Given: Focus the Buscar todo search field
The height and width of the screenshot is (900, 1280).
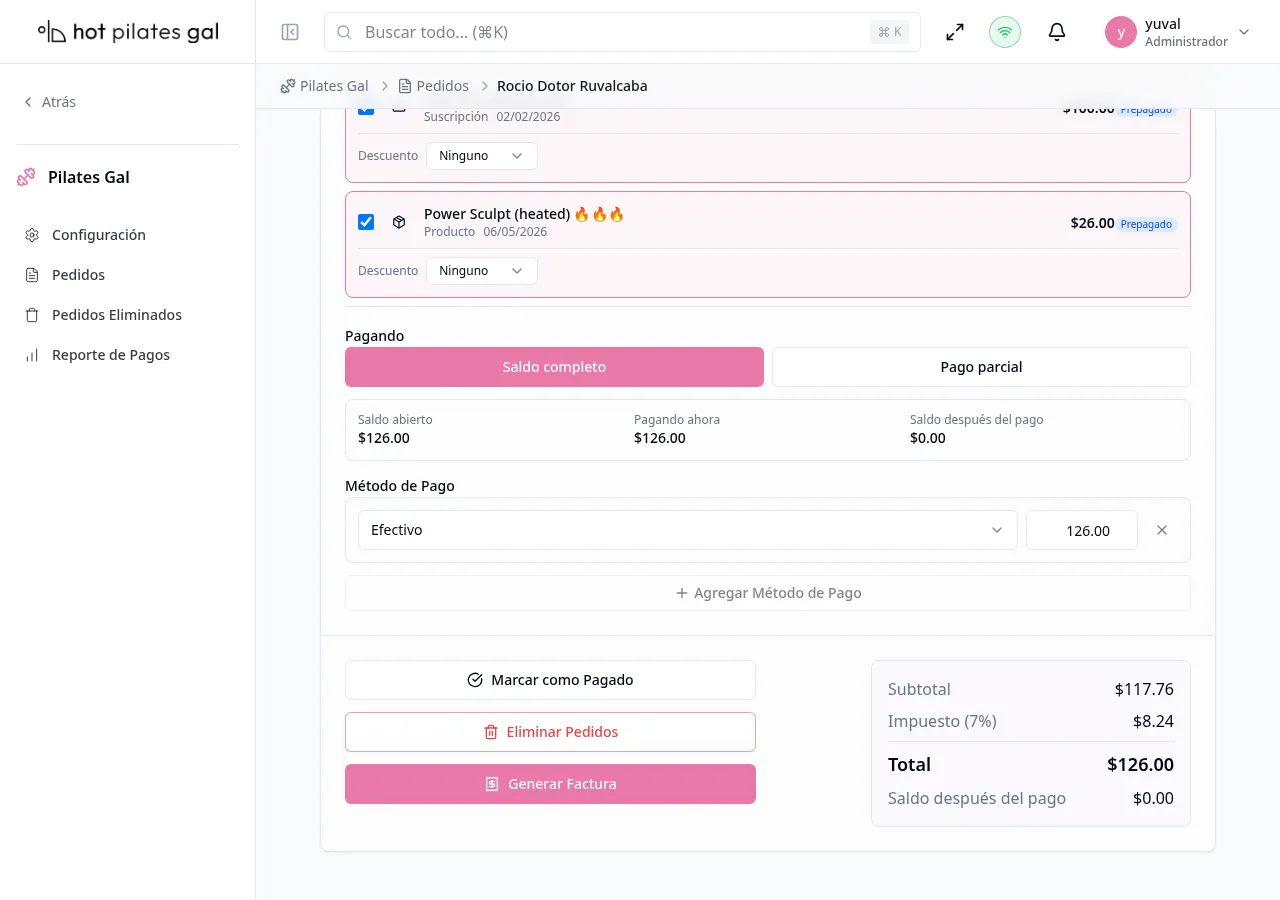Looking at the screenshot, I should pyautogui.click(x=622, y=32).
